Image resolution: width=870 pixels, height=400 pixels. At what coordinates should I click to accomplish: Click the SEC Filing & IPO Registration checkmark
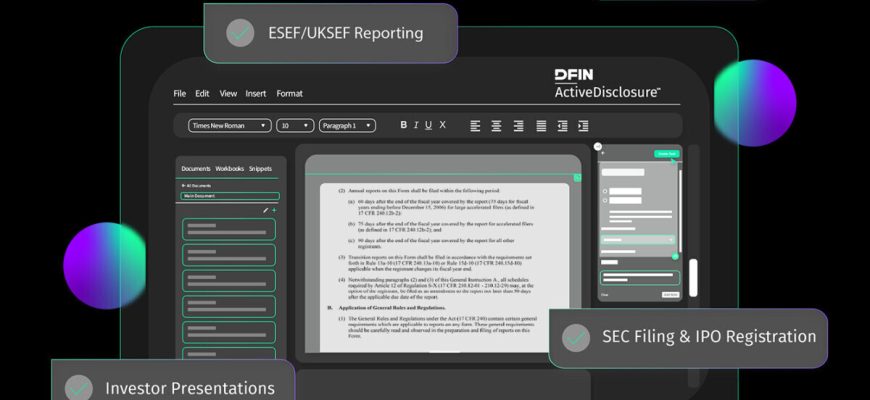coord(576,337)
